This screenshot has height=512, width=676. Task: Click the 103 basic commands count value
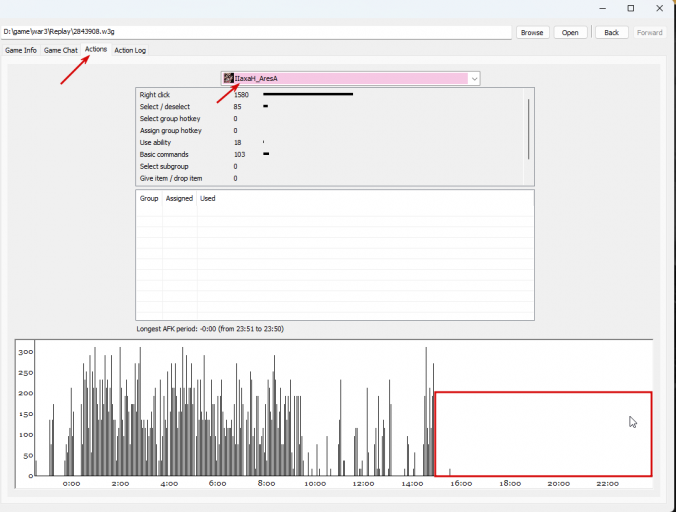239,154
